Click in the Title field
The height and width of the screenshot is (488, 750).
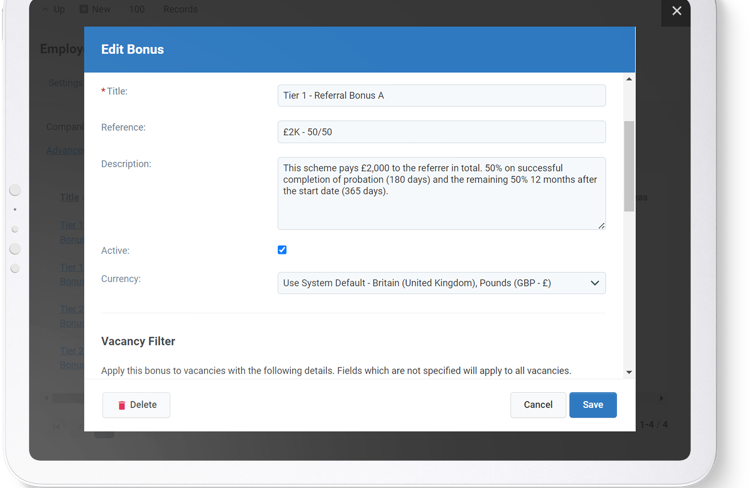point(441,95)
